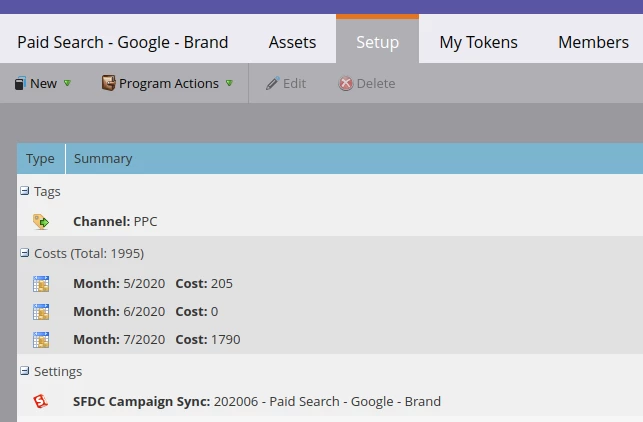Click the Edit pencil icon

click(x=272, y=84)
